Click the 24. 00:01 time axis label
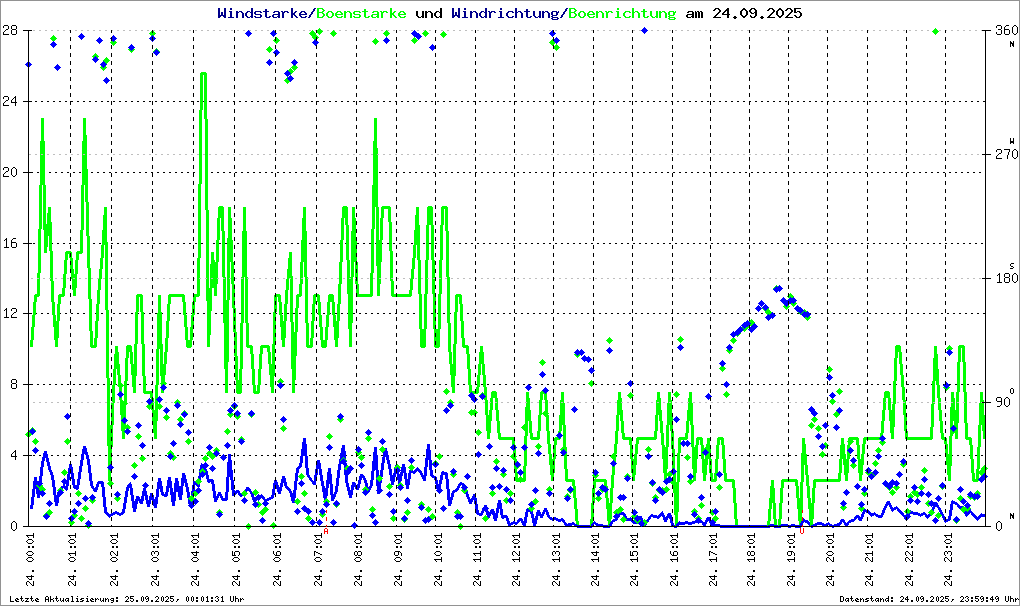The height and width of the screenshot is (606, 1020). click(x=31, y=559)
